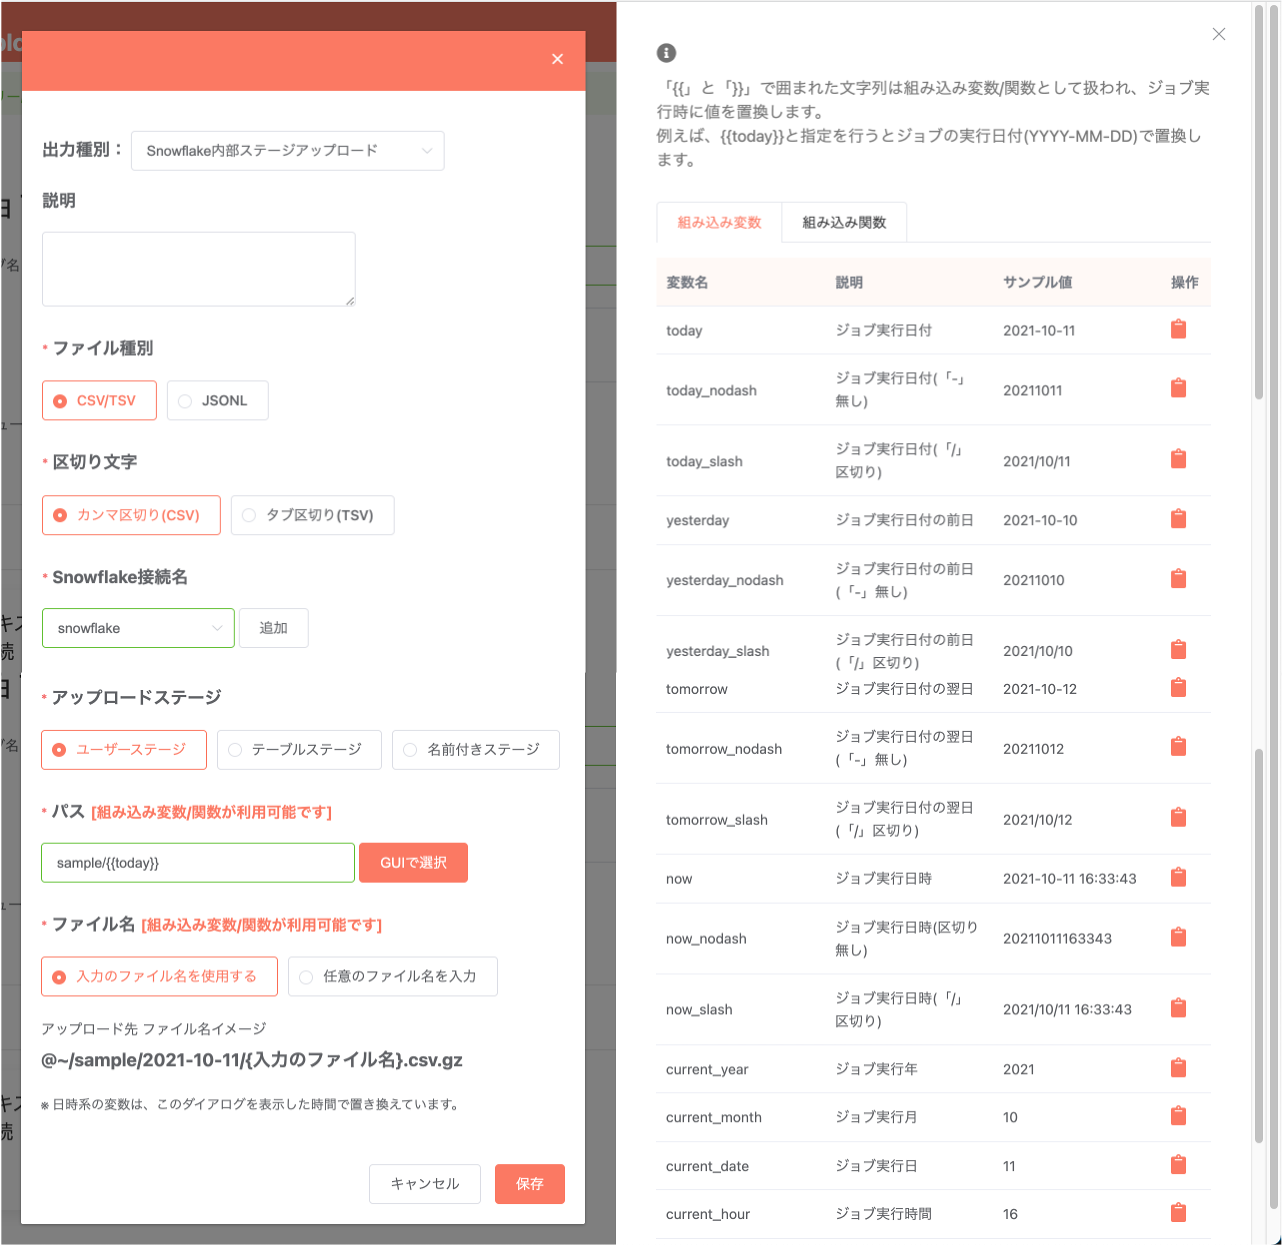Copy the today_slash variable with its clipboard icon

pyautogui.click(x=1178, y=459)
